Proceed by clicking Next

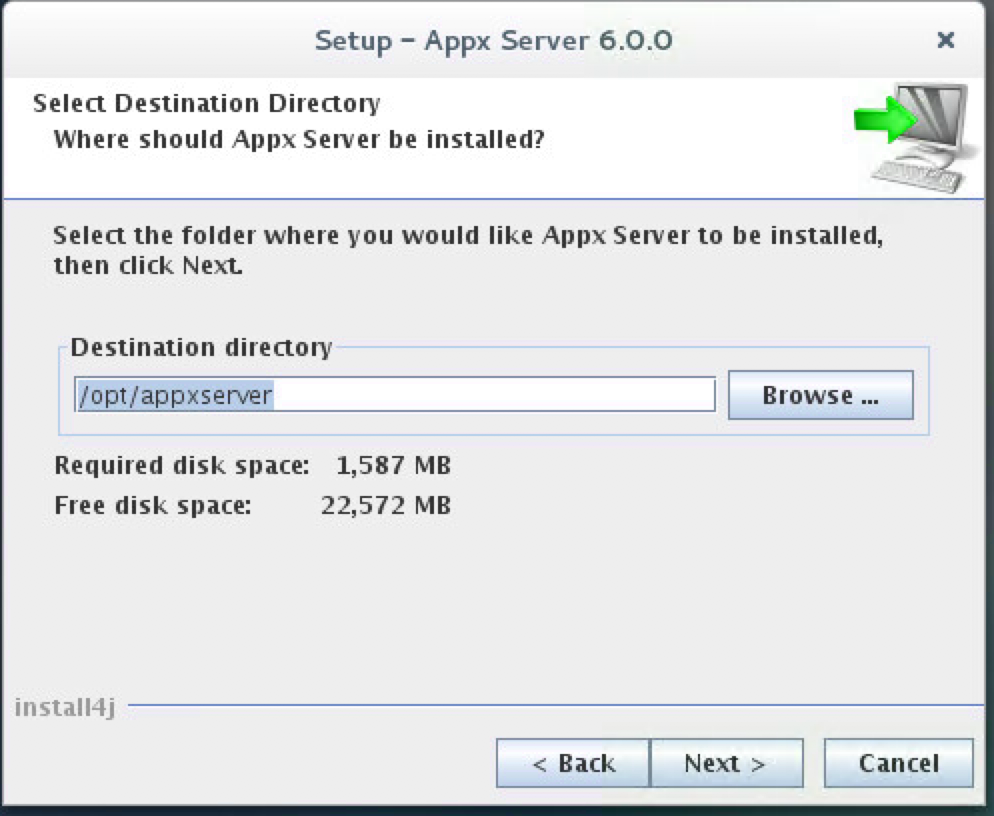point(727,763)
